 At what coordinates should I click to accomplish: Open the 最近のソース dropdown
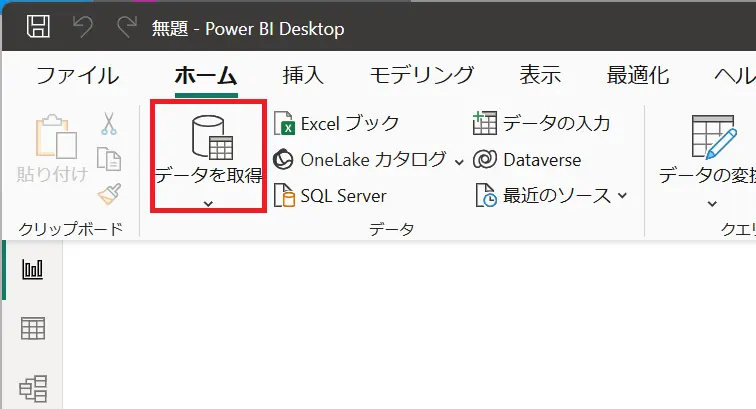622,196
